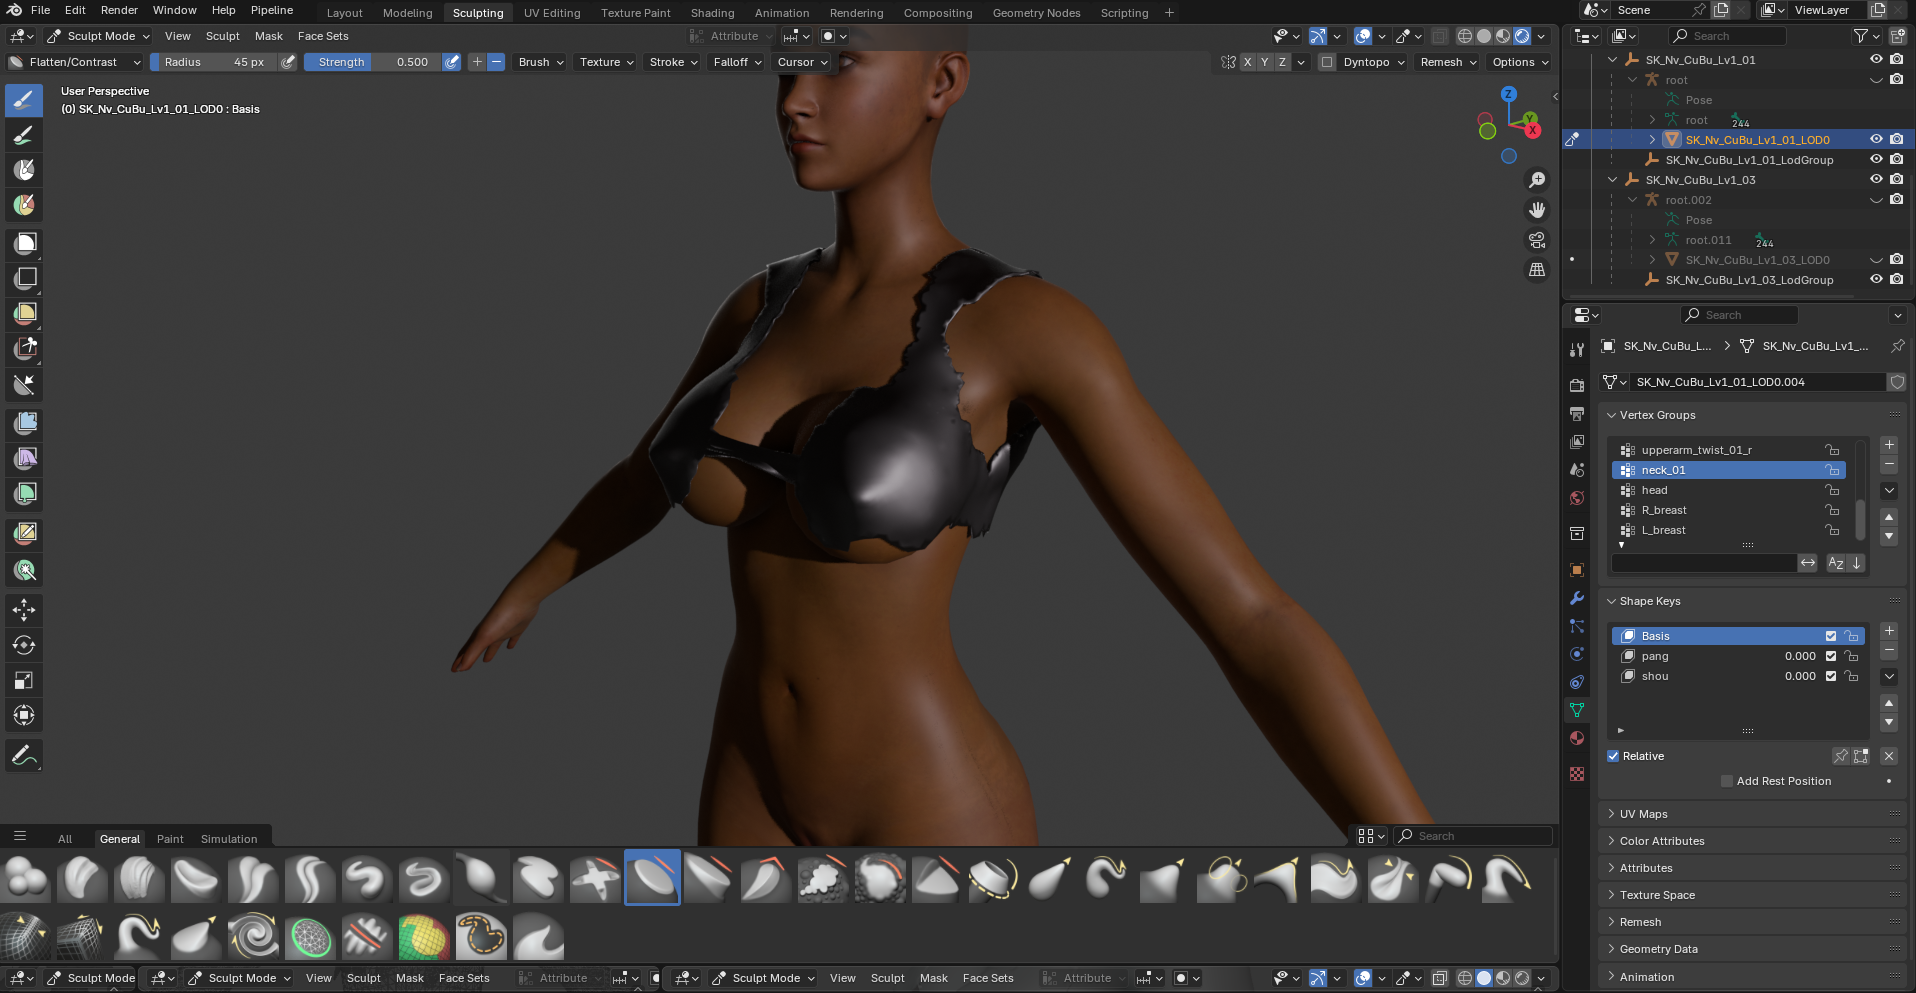Open the Face Sets menu
1916x993 pixels.
pyautogui.click(x=323, y=36)
